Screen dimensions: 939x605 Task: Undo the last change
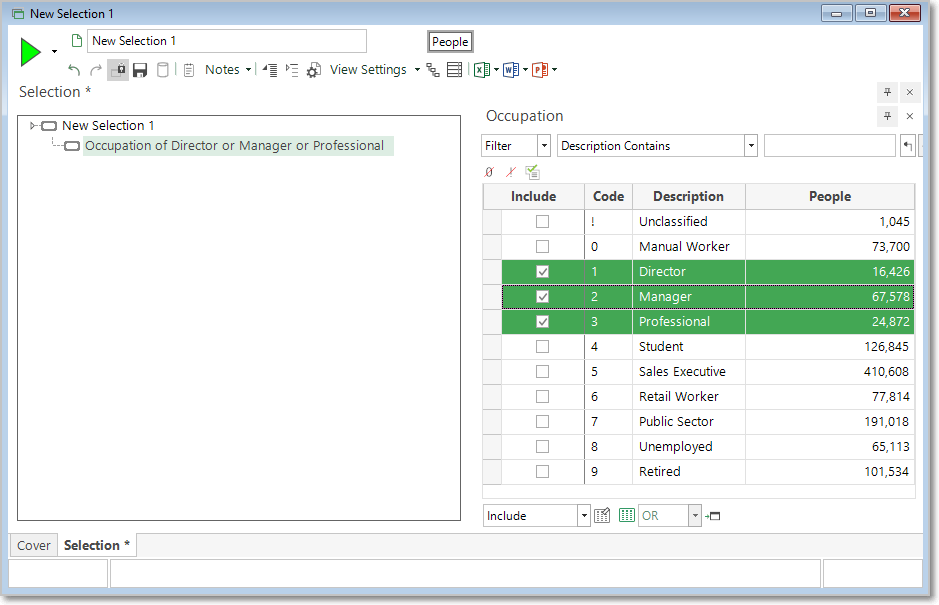(x=74, y=70)
